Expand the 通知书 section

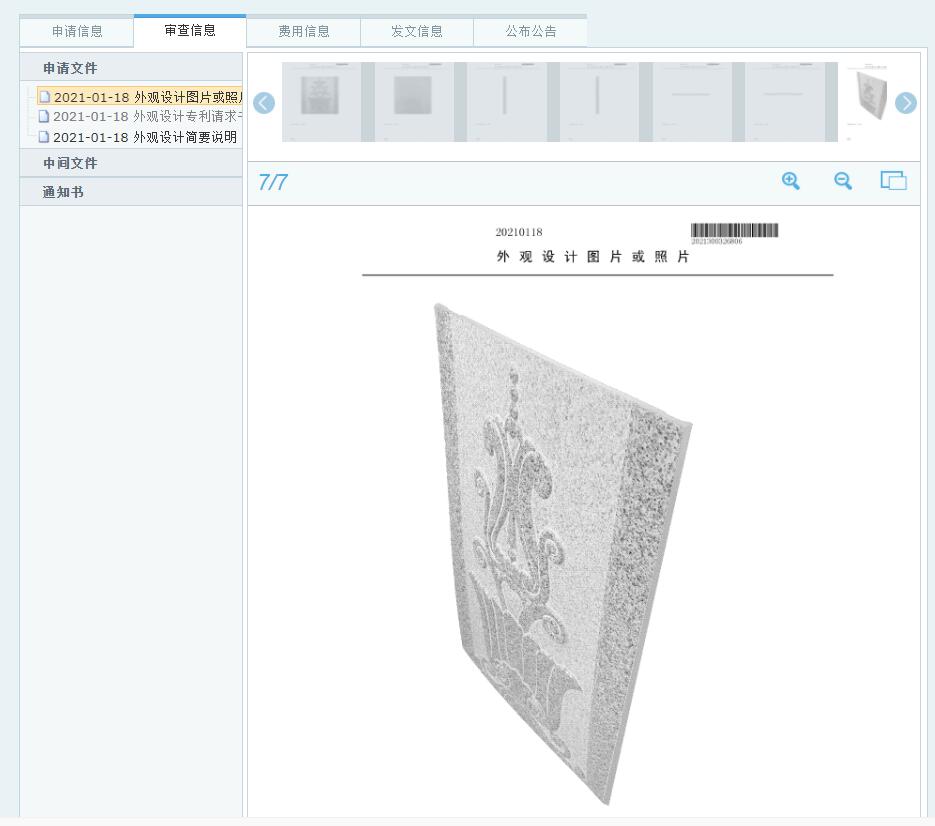[63, 192]
